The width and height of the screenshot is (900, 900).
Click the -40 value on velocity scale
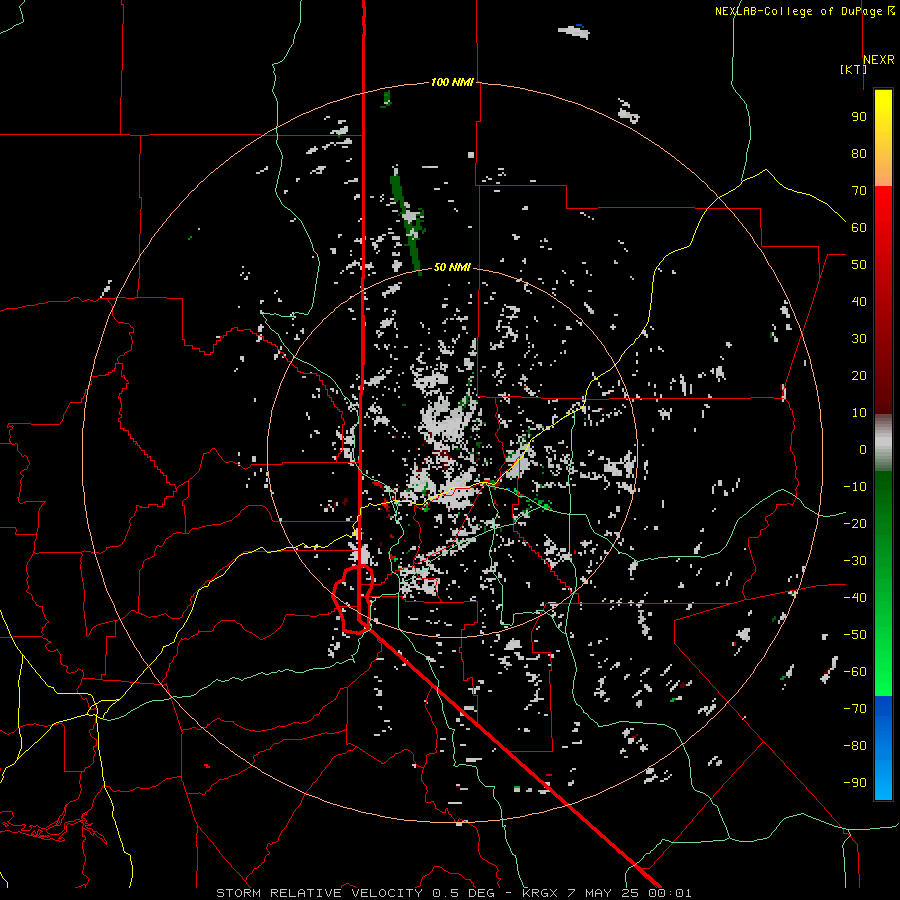click(855, 598)
